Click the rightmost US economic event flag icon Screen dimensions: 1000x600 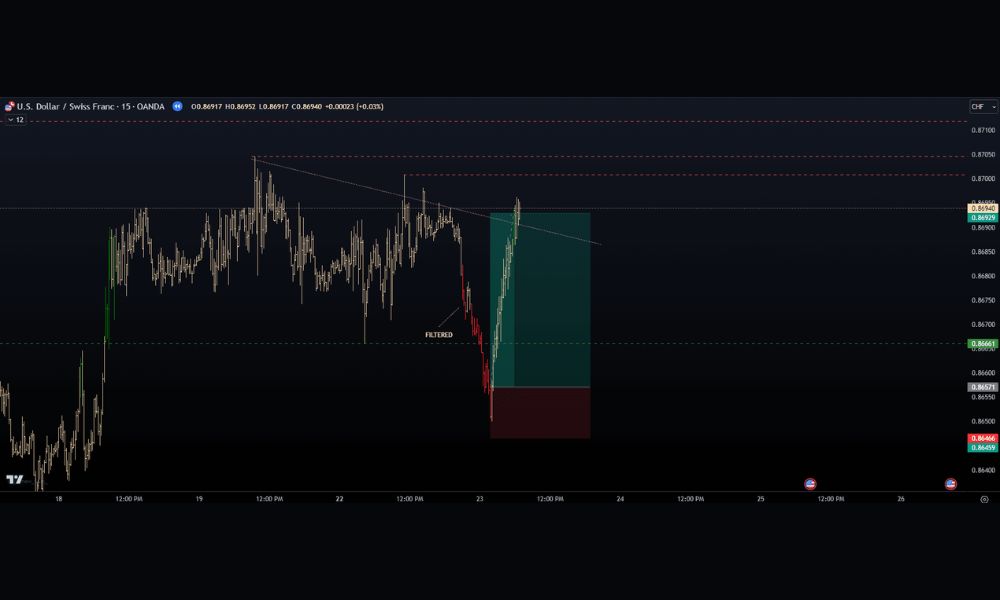(x=951, y=484)
